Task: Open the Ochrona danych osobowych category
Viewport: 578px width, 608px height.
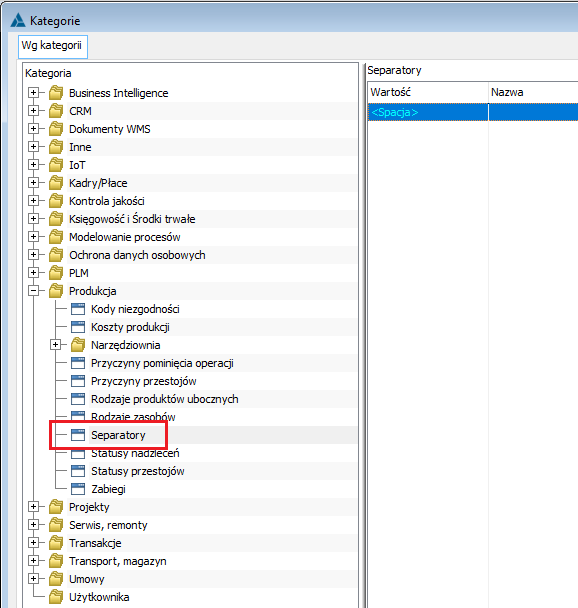Action: point(137,255)
